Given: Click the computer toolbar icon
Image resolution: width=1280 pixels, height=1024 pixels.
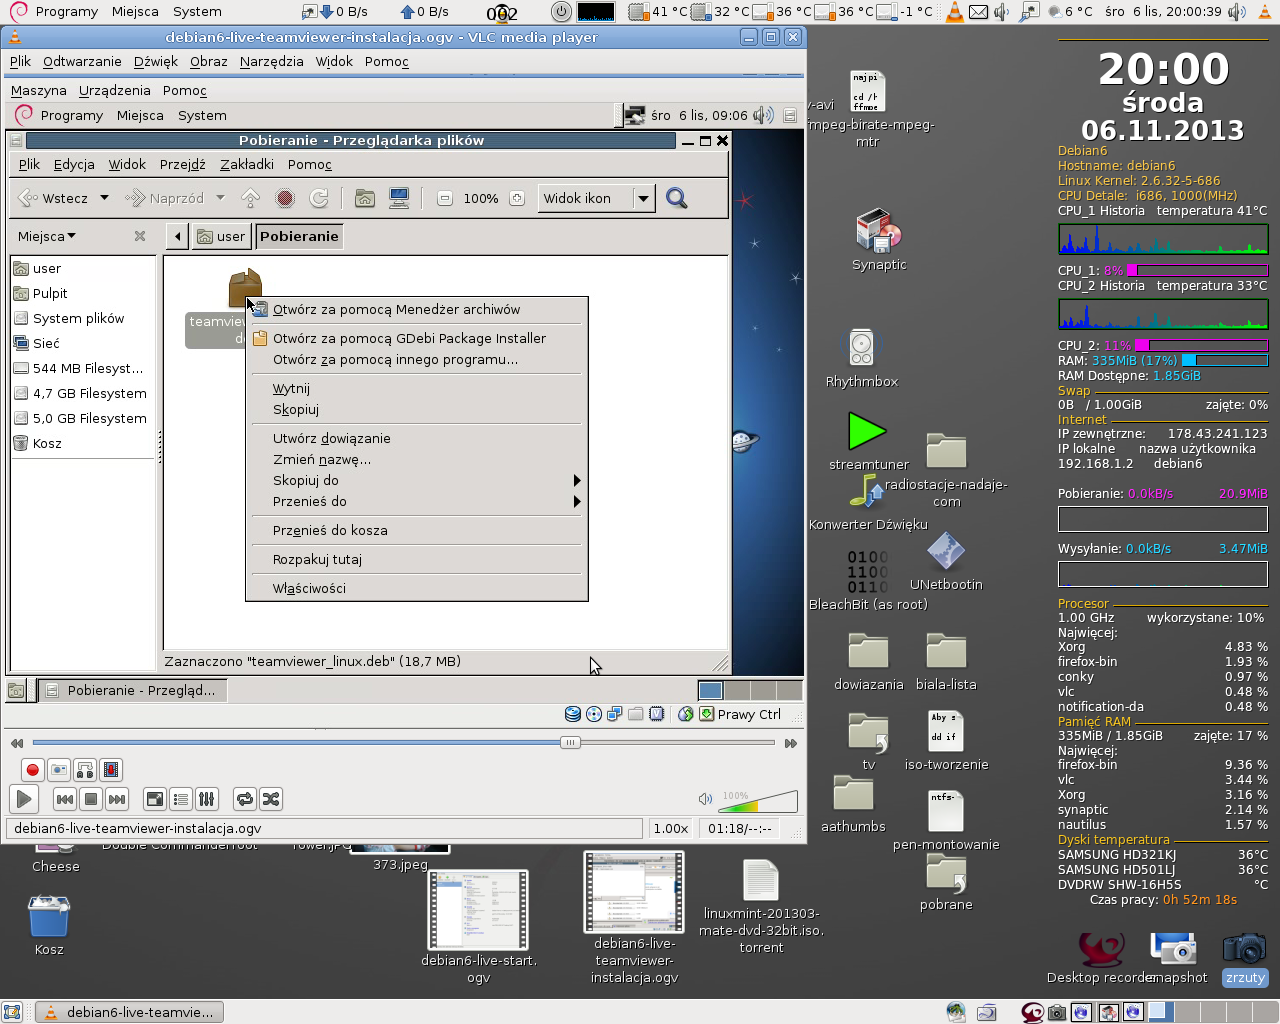Looking at the screenshot, I should [399, 198].
